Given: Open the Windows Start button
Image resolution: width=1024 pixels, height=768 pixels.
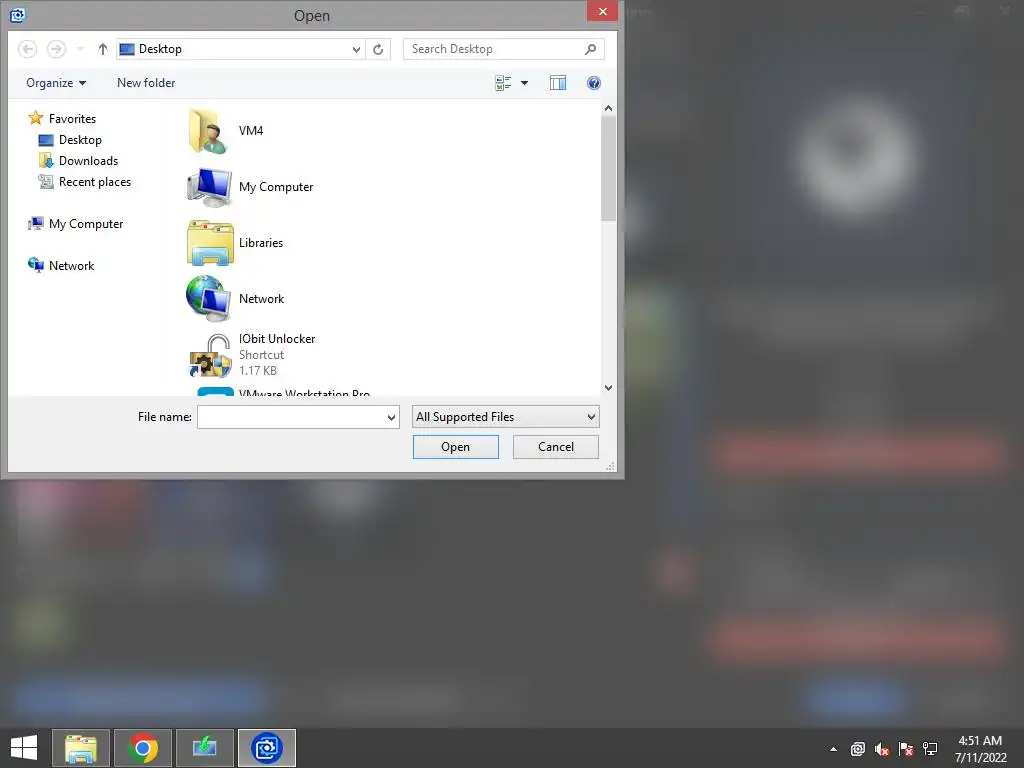Looking at the screenshot, I should pos(24,748).
